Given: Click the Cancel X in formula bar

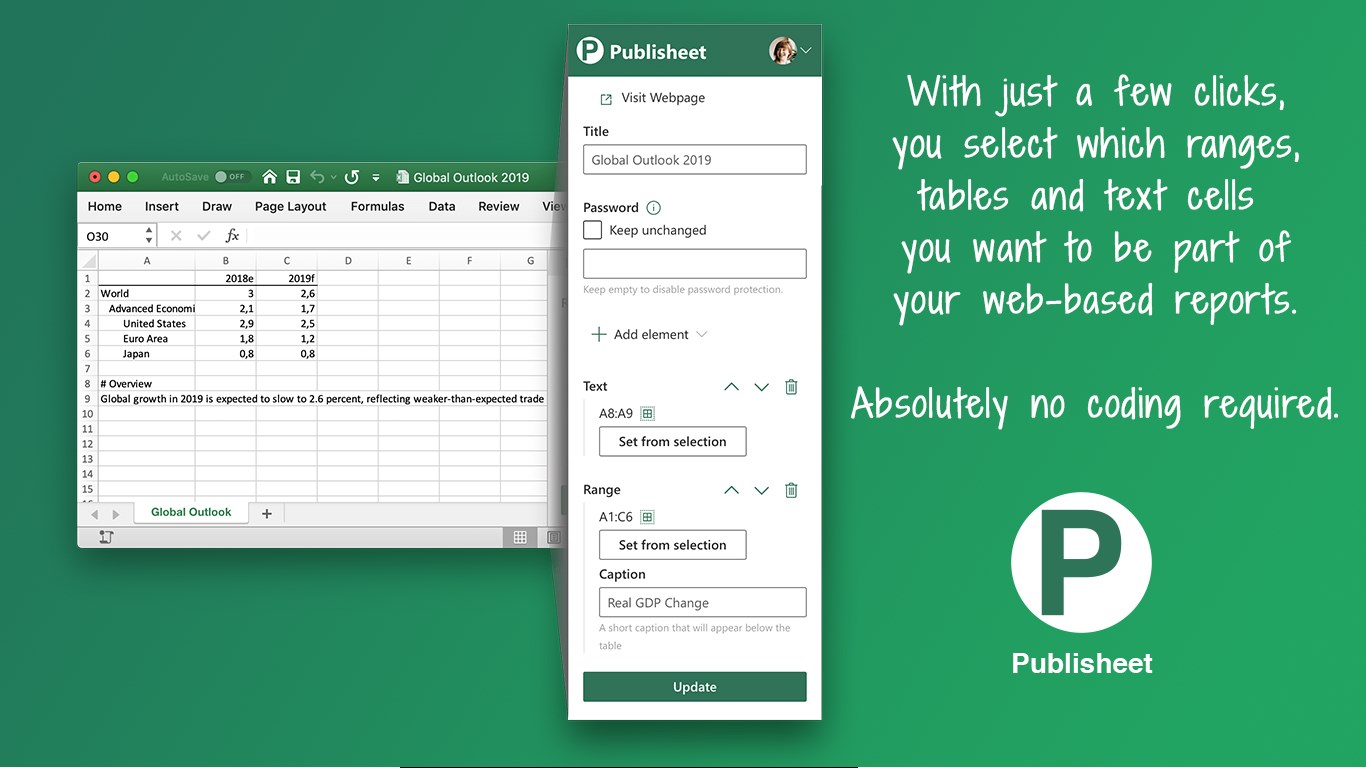Looking at the screenshot, I should click(176, 236).
